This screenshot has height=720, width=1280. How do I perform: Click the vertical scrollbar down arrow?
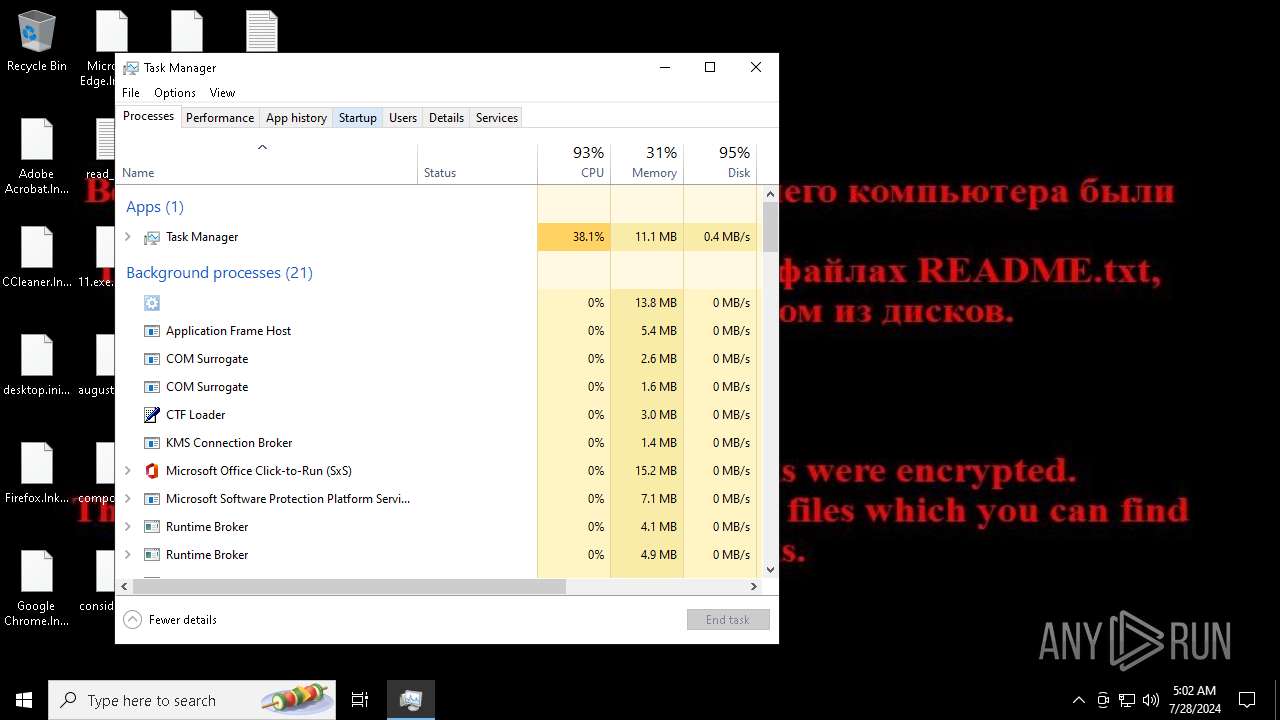click(770, 570)
